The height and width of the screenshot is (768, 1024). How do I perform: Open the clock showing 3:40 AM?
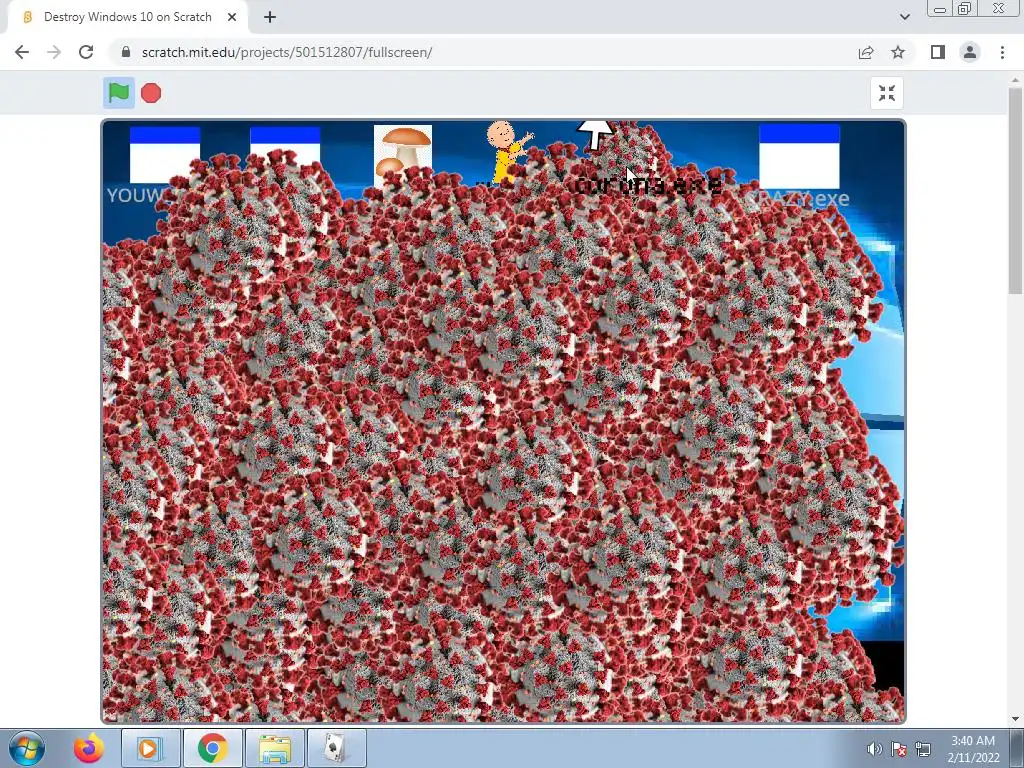click(973, 749)
